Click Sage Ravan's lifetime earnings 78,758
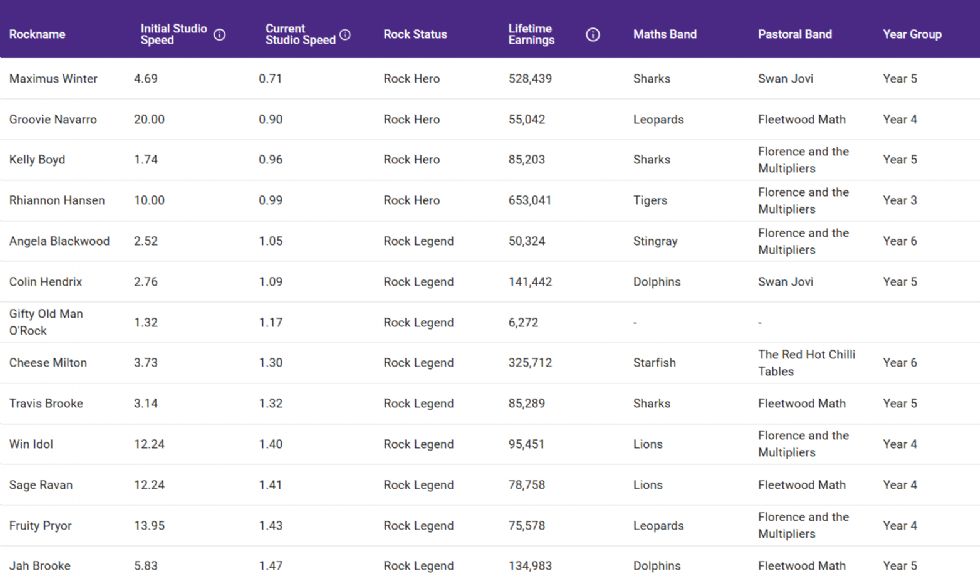 [526, 486]
